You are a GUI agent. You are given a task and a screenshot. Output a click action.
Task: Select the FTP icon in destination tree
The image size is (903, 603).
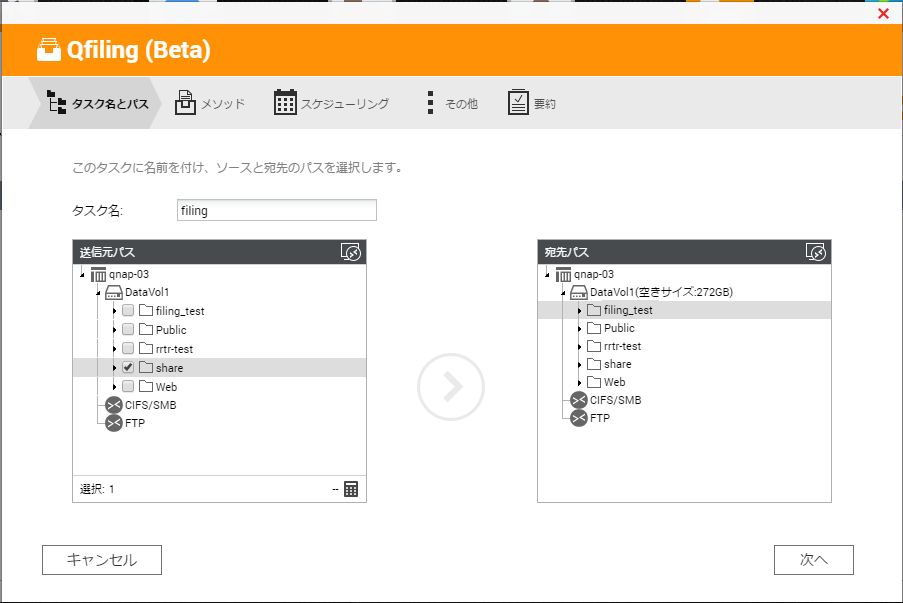(579, 418)
